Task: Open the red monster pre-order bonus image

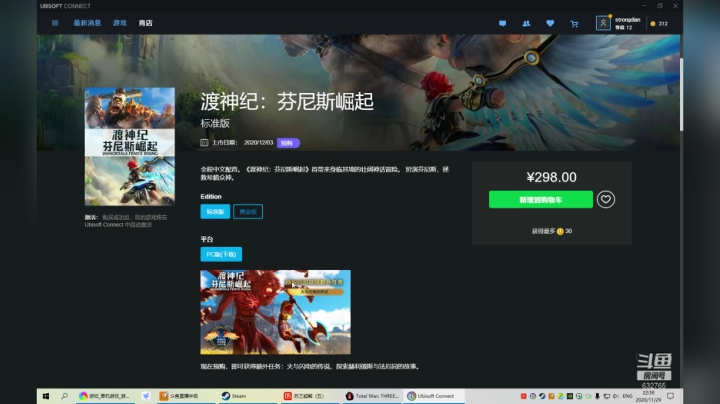Action: click(x=276, y=312)
